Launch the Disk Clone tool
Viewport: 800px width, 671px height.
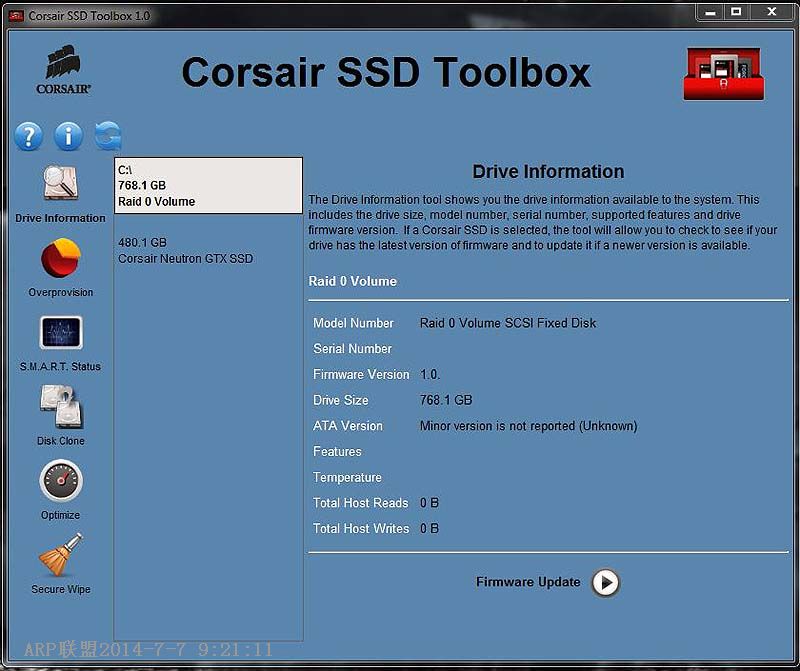[60, 413]
